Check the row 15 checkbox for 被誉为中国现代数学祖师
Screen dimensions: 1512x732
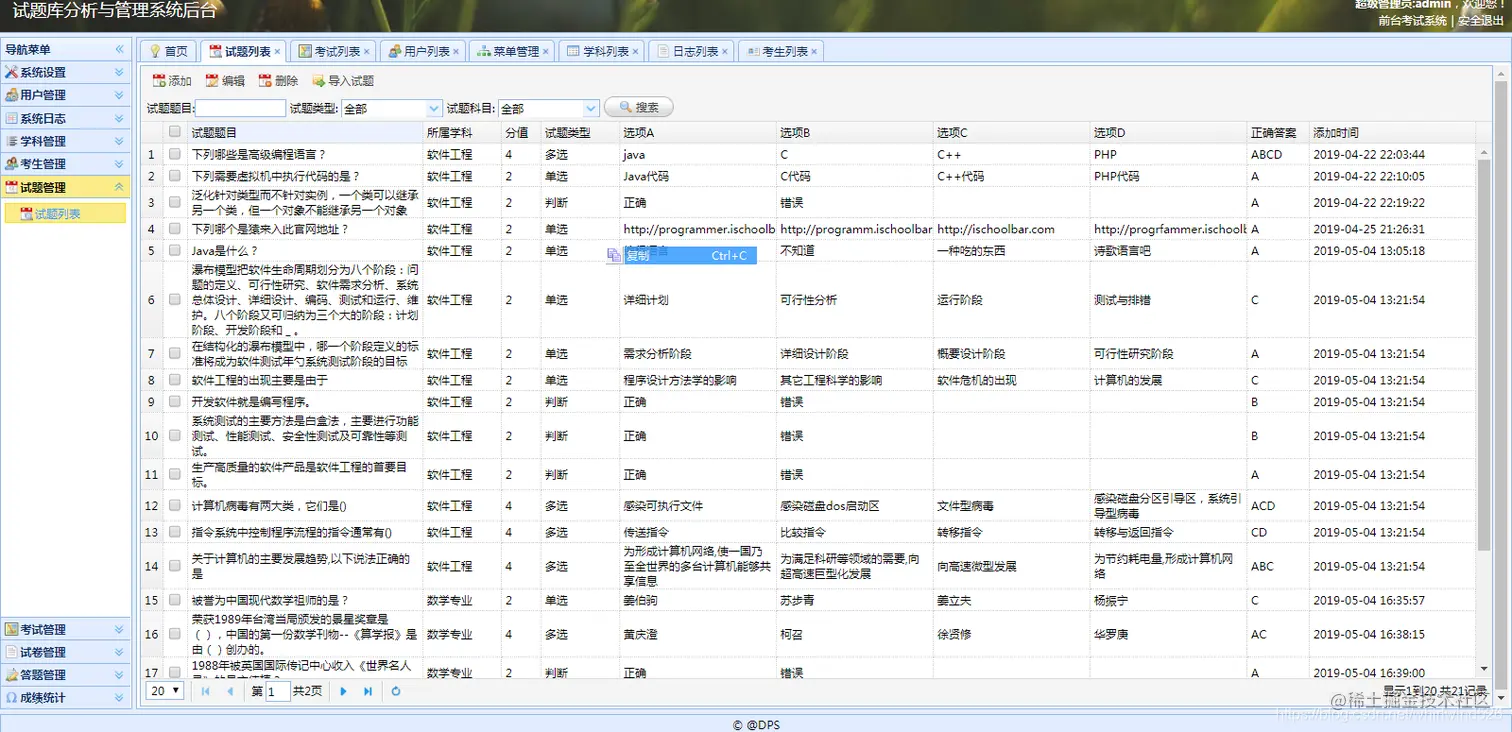175,600
